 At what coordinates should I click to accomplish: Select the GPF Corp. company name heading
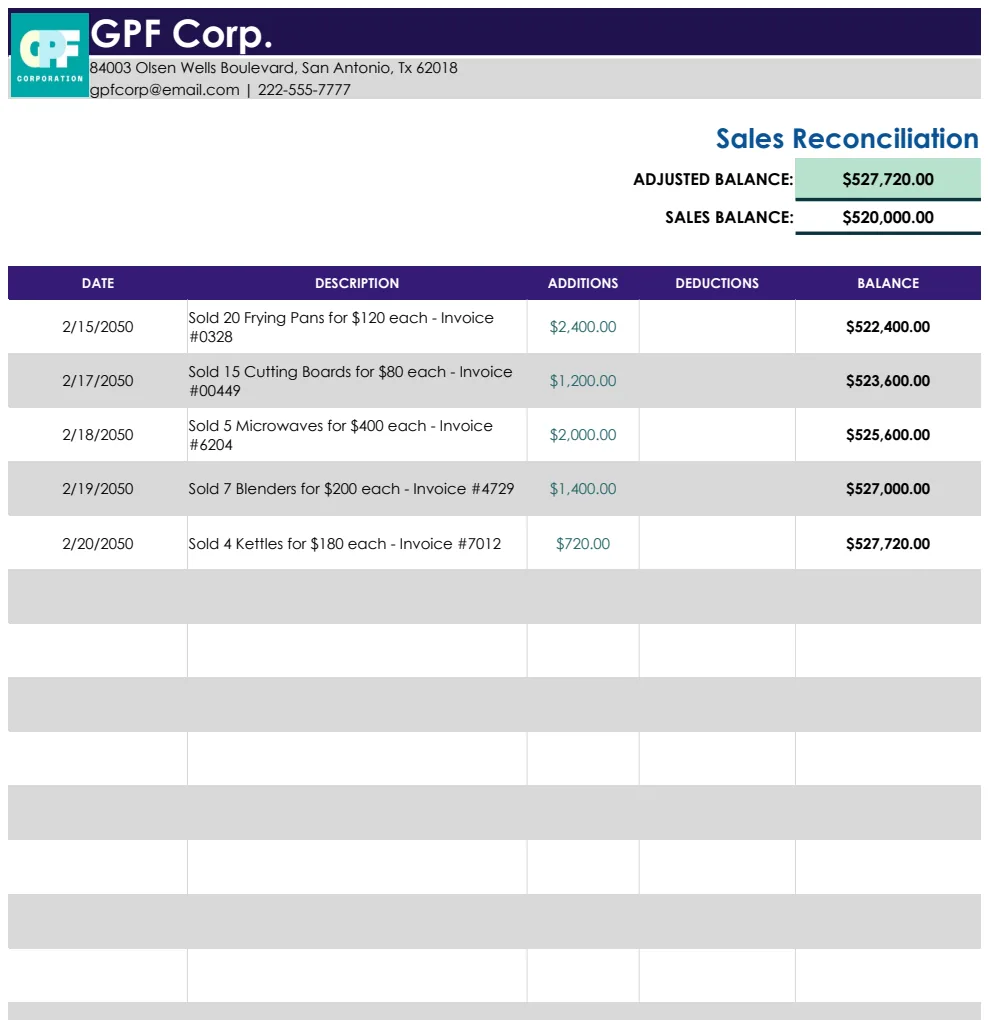tap(181, 34)
